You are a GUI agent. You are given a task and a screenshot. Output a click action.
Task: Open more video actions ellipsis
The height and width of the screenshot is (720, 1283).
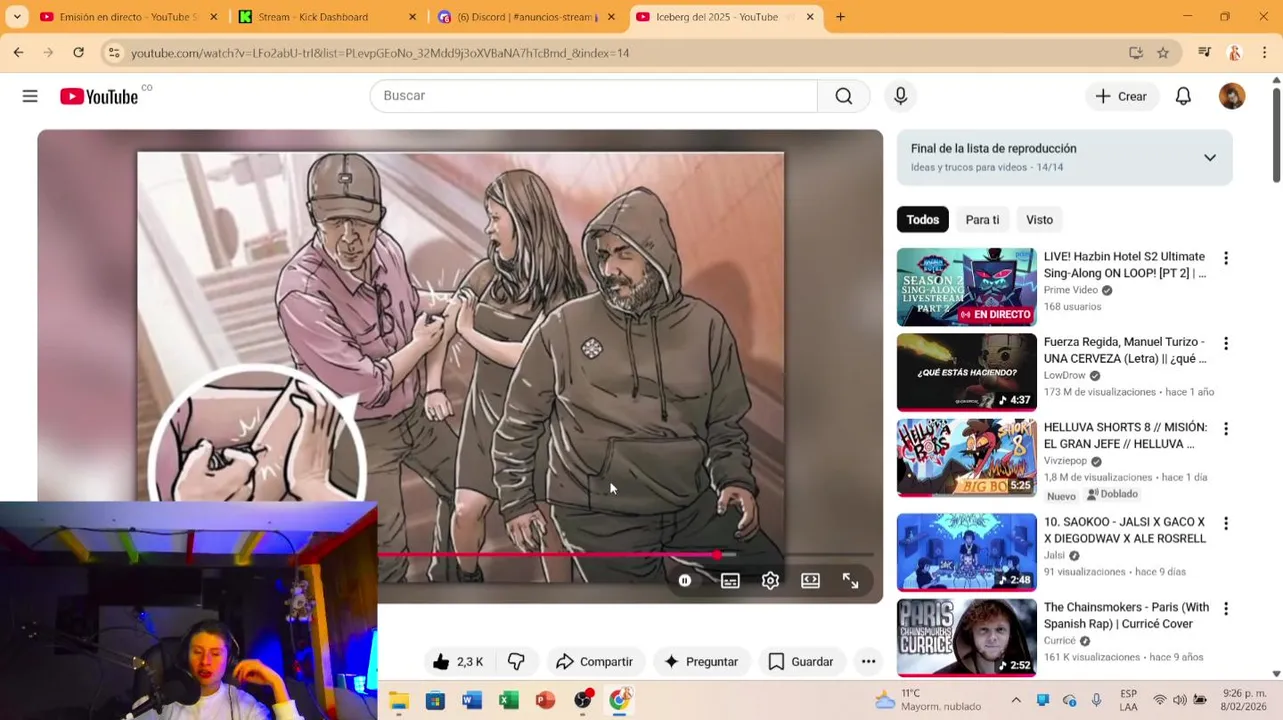(868, 661)
